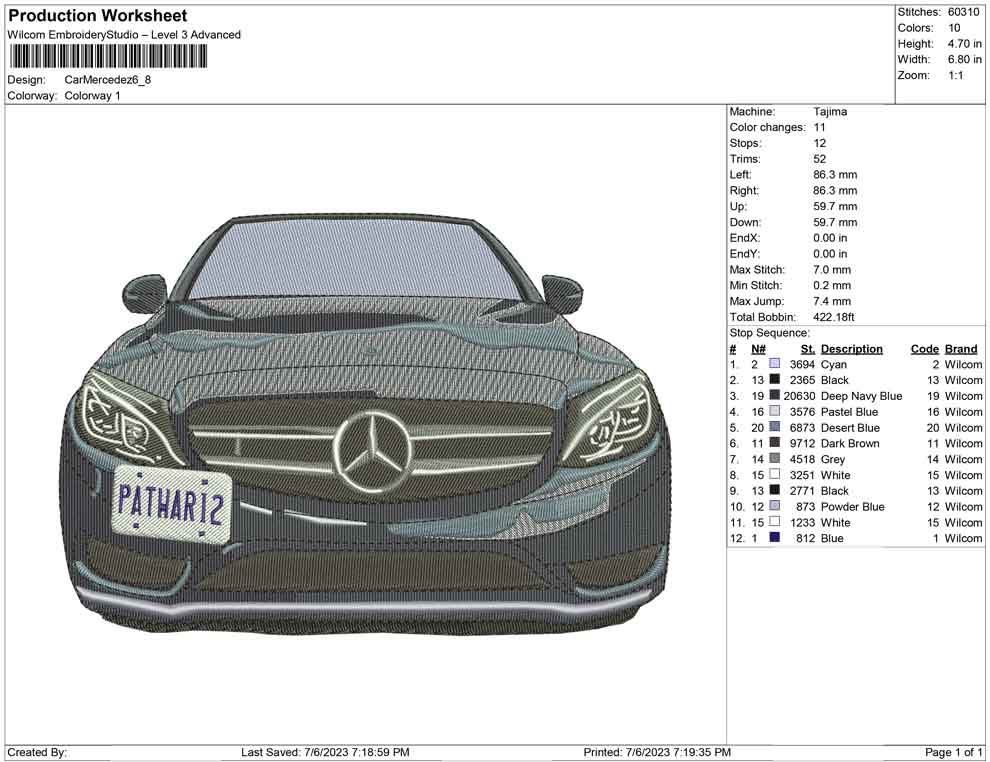The width and height of the screenshot is (990, 762).
Task: Click the design name CarMercedez6_8
Action: [x=107, y=80]
